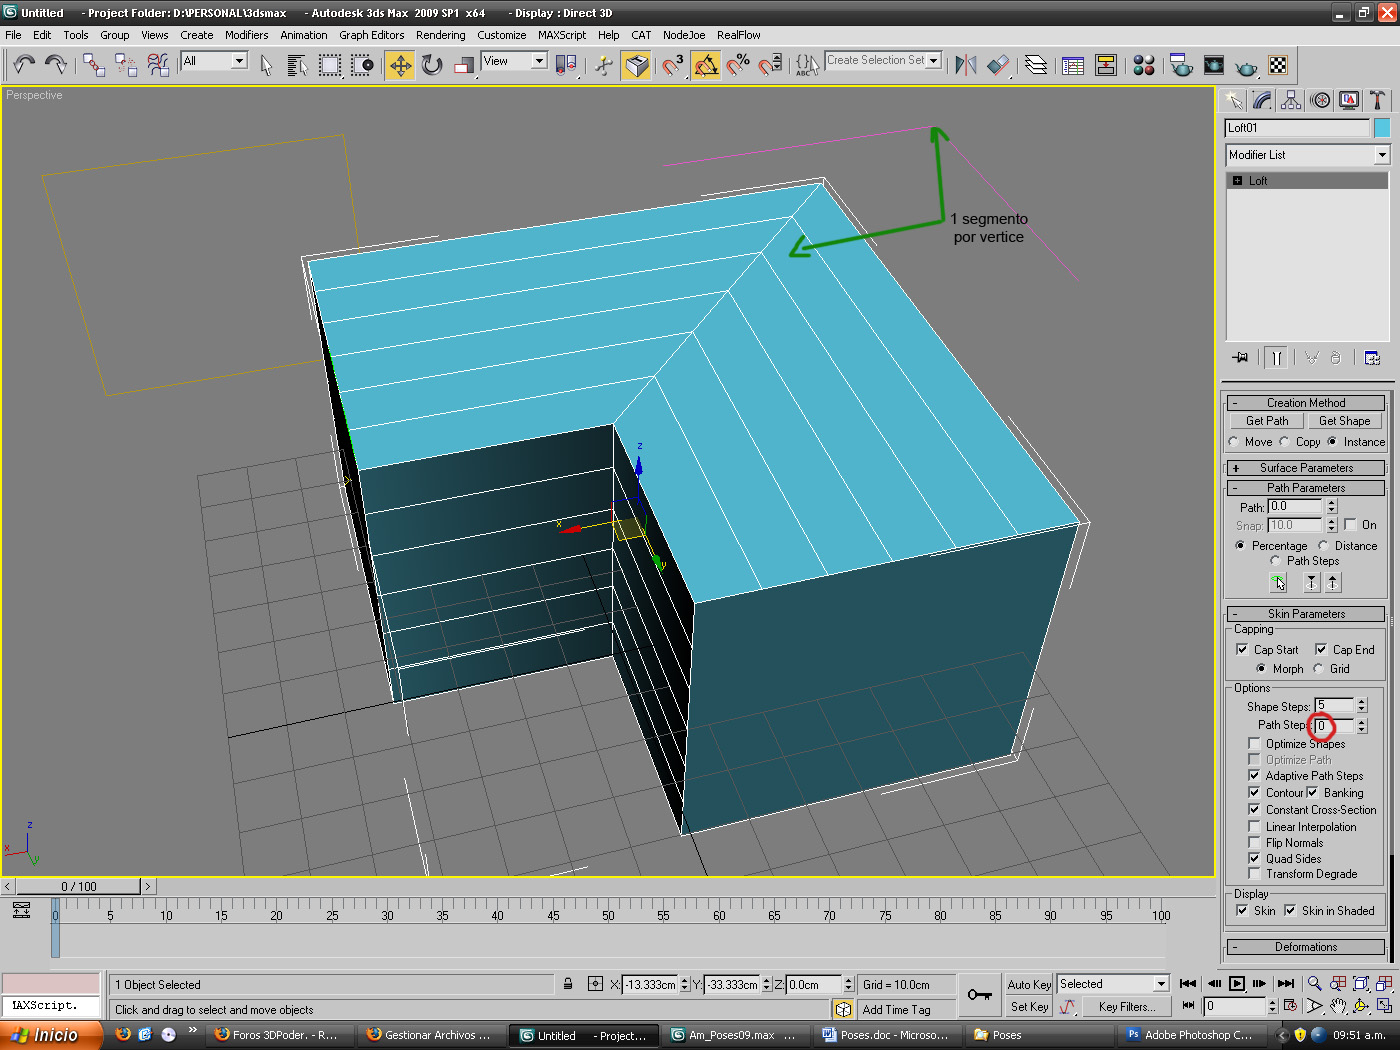Activate the Select and Rotate tool
Viewport: 1400px width, 1050px height.
pyautogui.click(x=432, y=65)
